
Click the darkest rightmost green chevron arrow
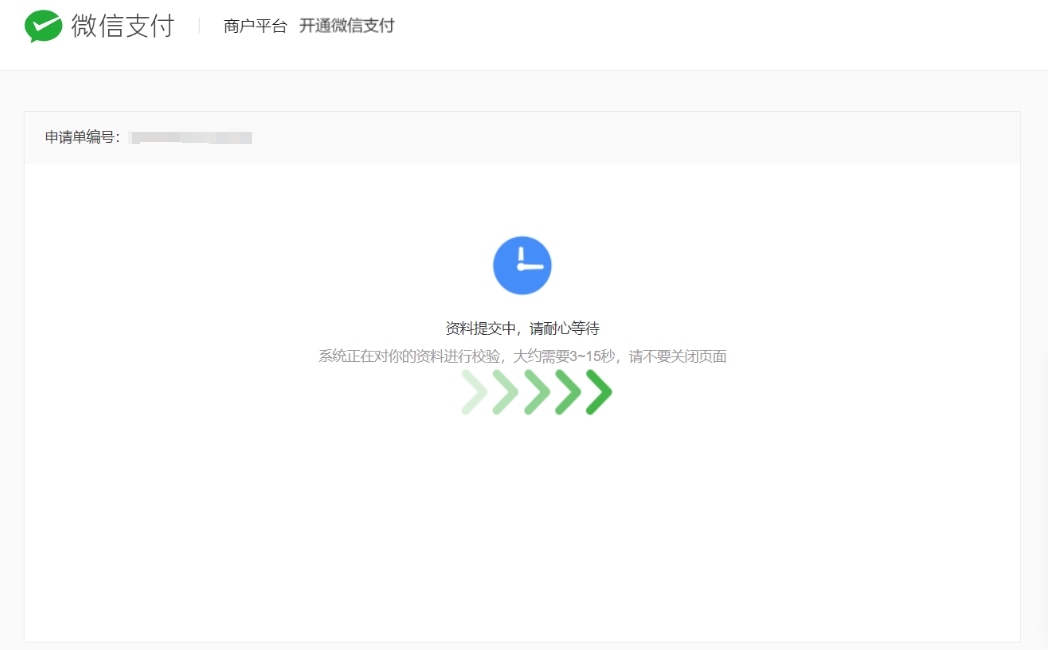tap(599, 392)
